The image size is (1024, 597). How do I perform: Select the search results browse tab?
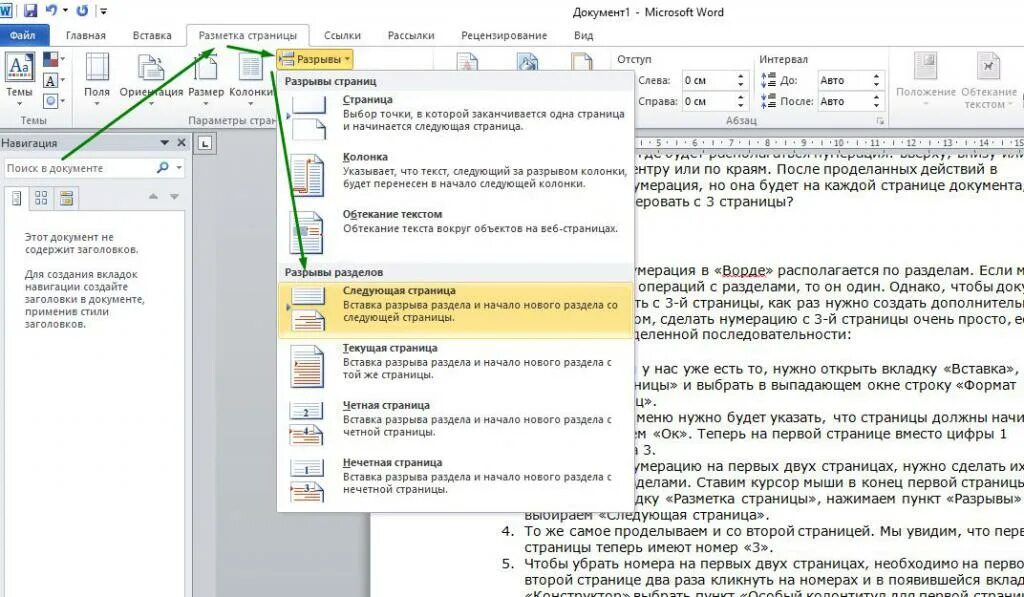point(67,198)
